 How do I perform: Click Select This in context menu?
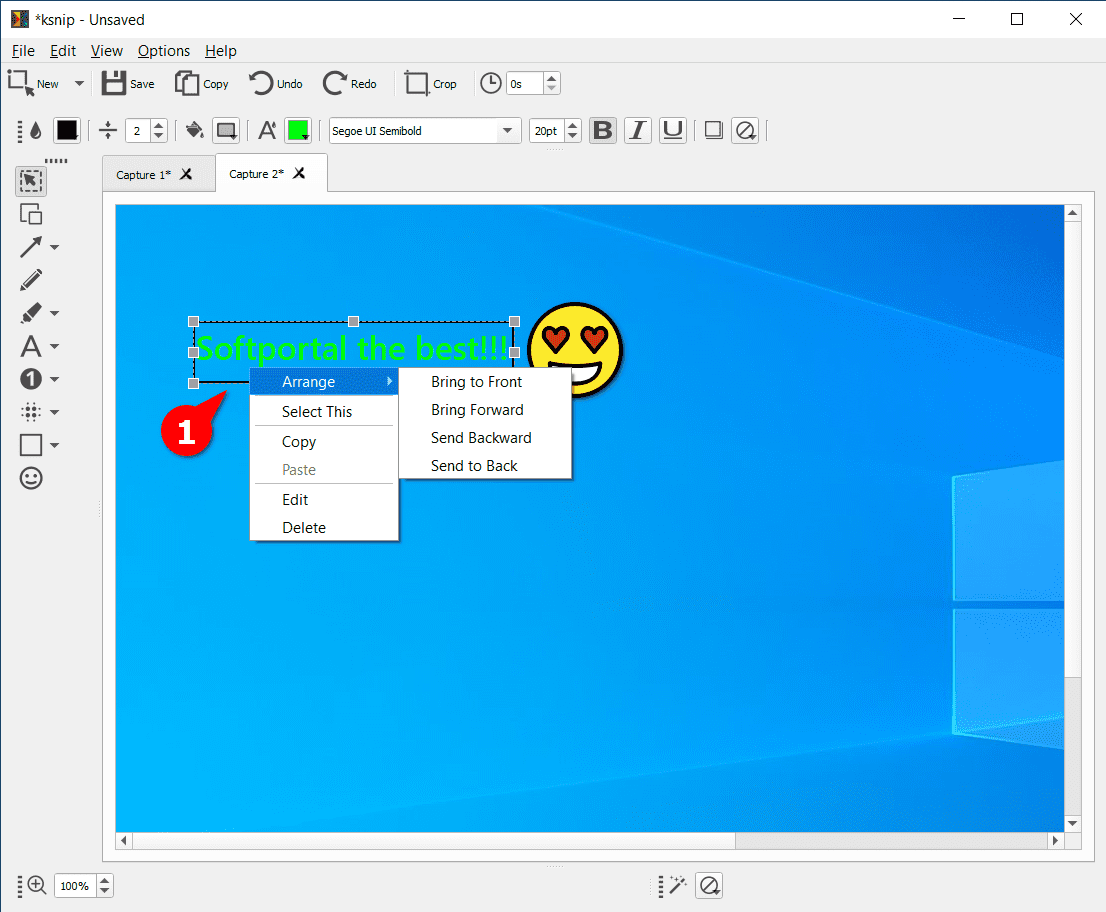click(x=317, y=412)
